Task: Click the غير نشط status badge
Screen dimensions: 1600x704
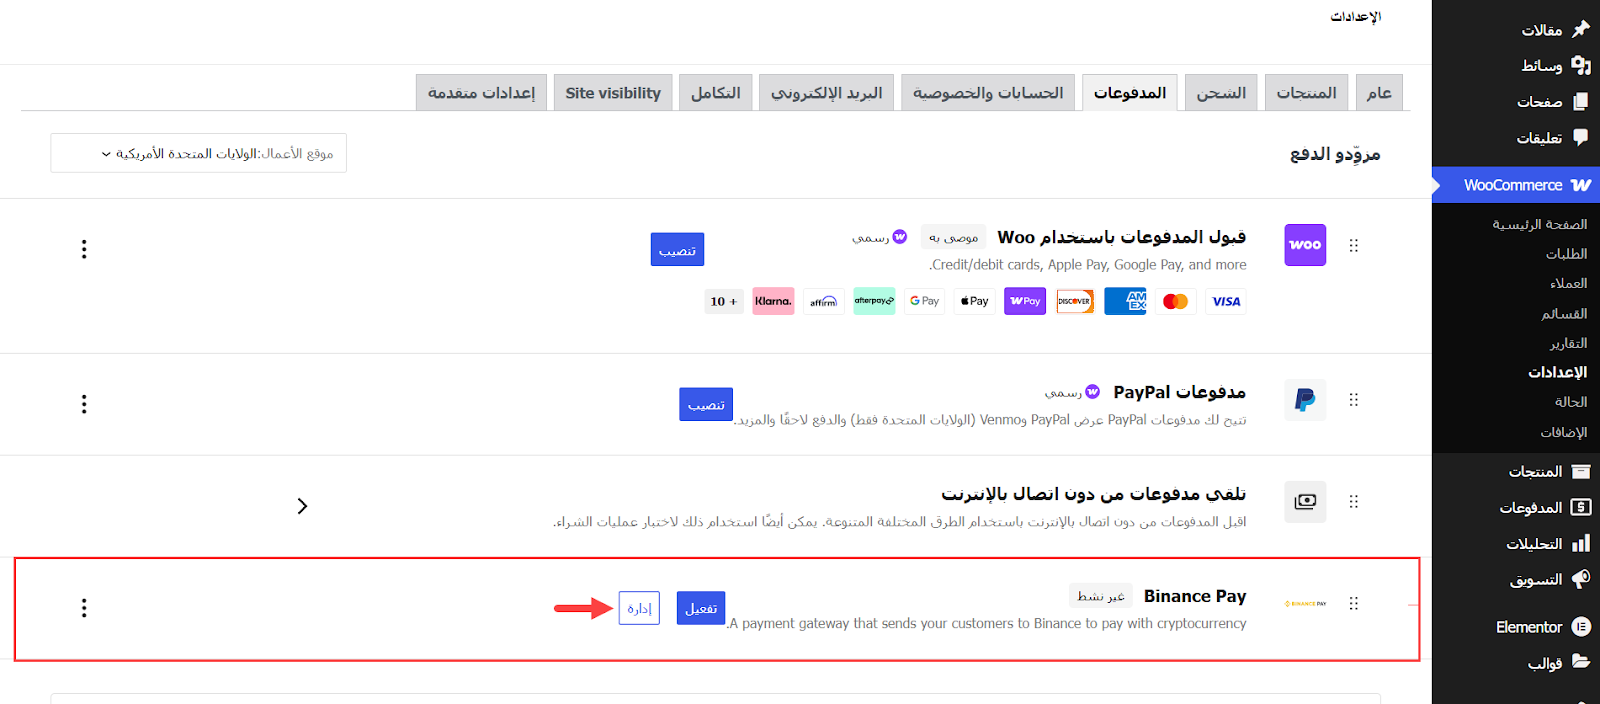Action: point(1101,596)
